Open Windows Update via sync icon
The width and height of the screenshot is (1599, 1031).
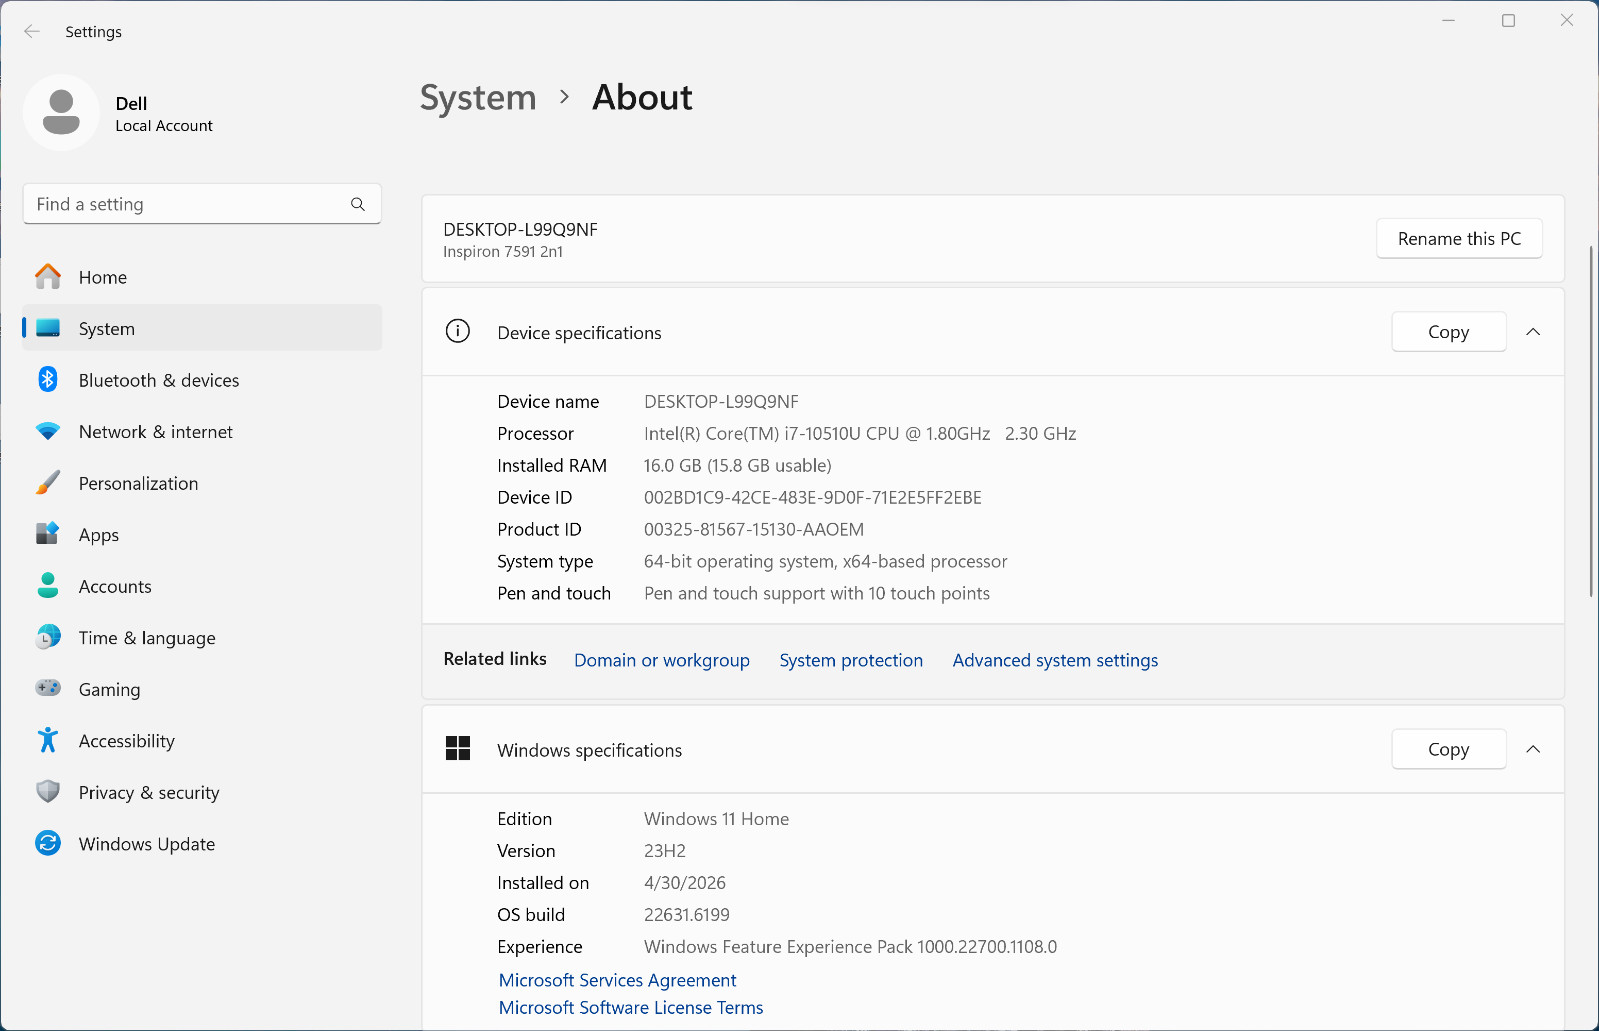(x=48, y=843)
